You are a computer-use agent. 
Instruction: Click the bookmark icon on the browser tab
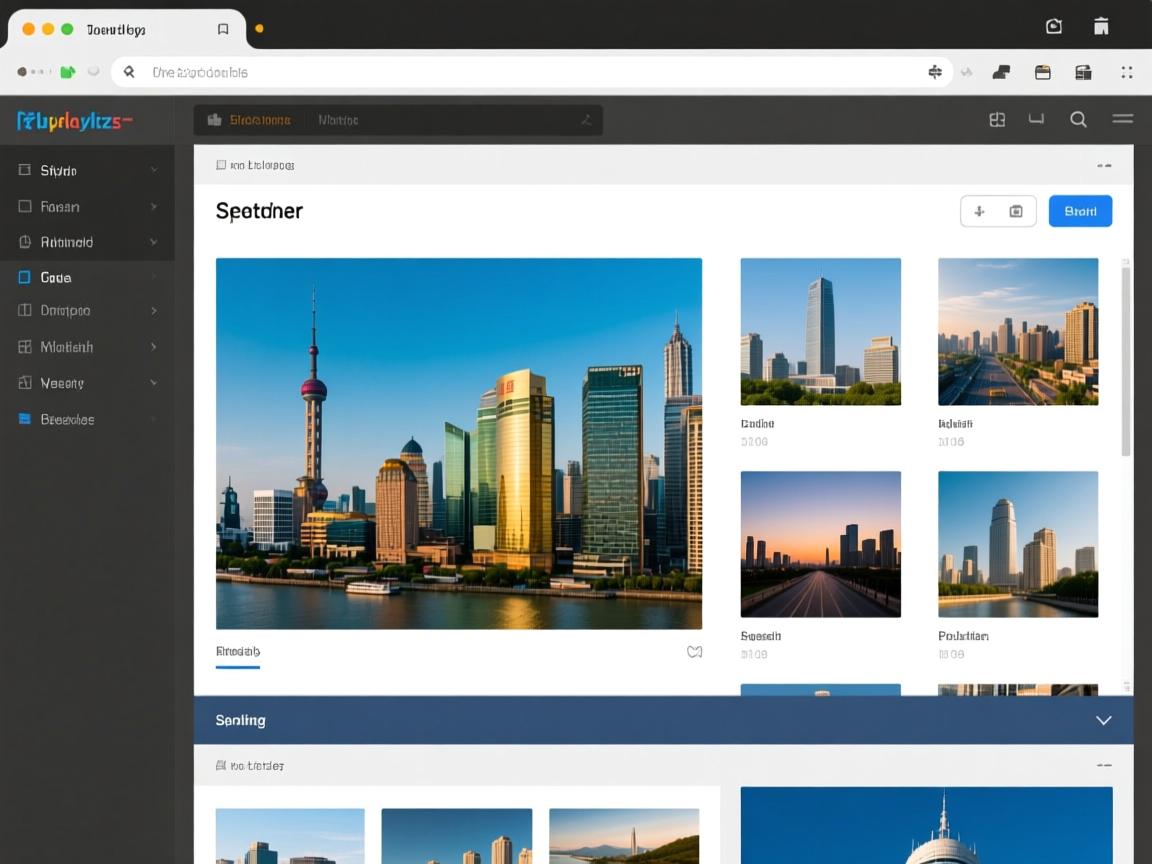[x=223, y=29]
